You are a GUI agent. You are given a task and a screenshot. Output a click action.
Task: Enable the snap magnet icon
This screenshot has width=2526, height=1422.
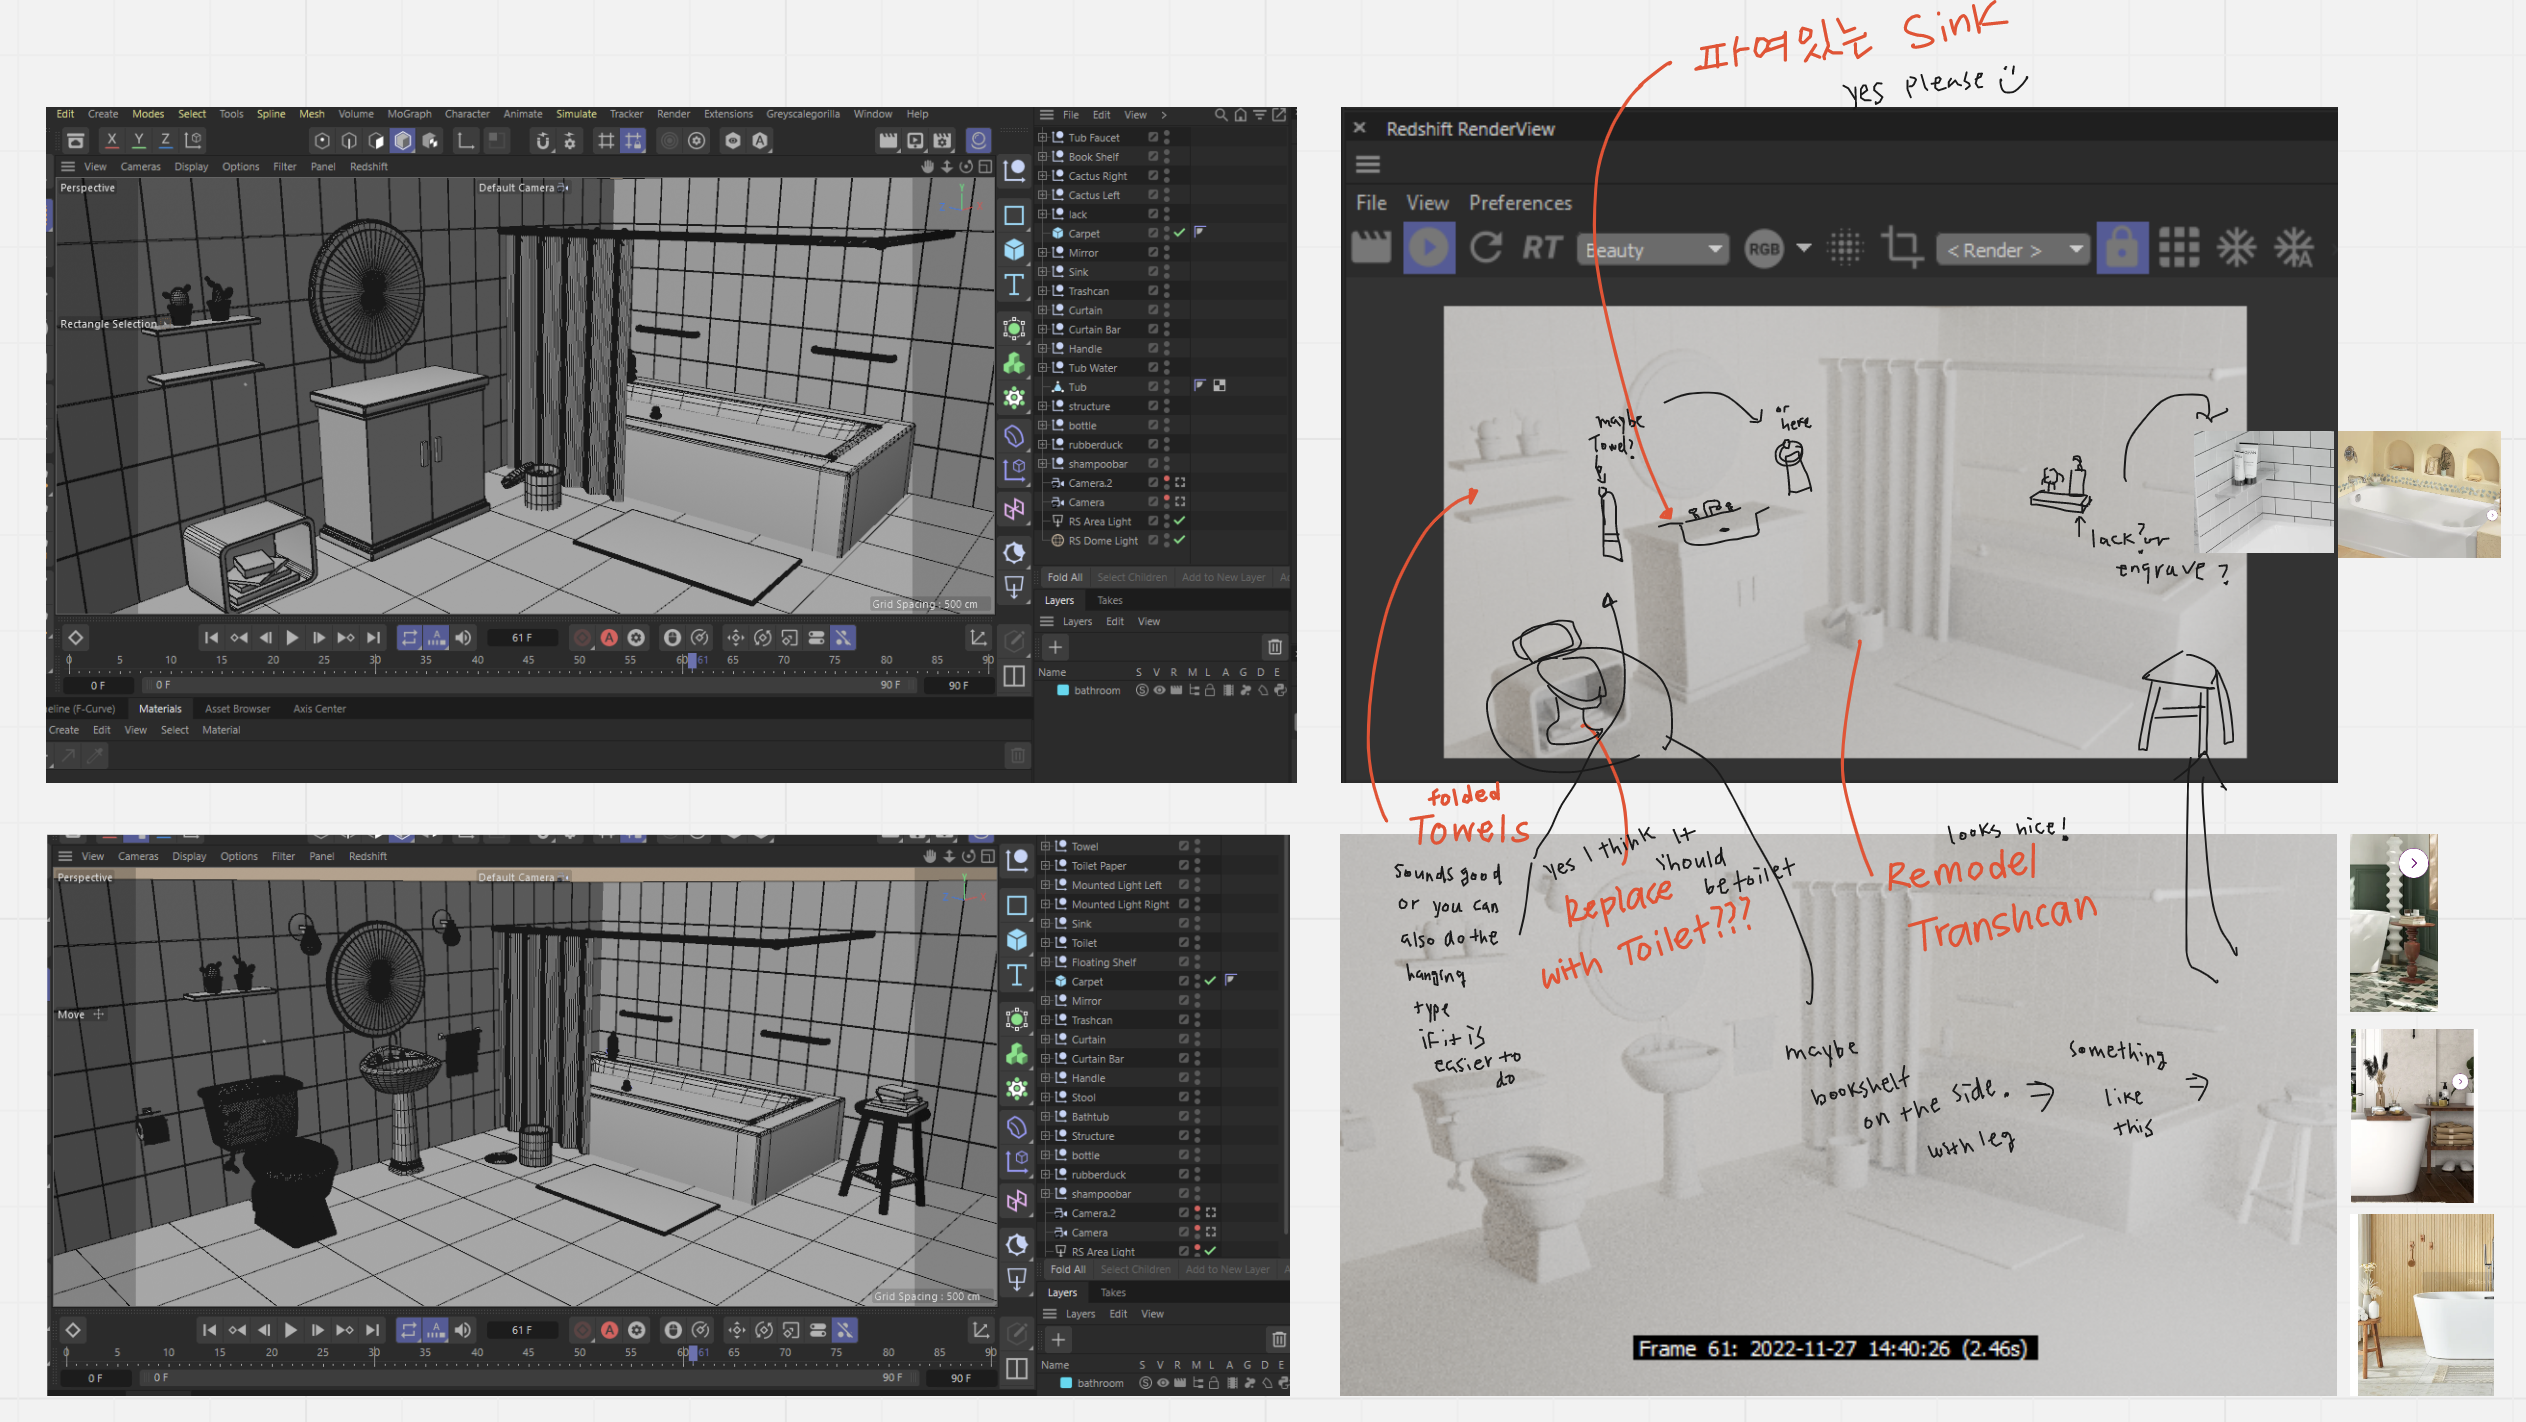pyautogui.click(x=542, y=141)
